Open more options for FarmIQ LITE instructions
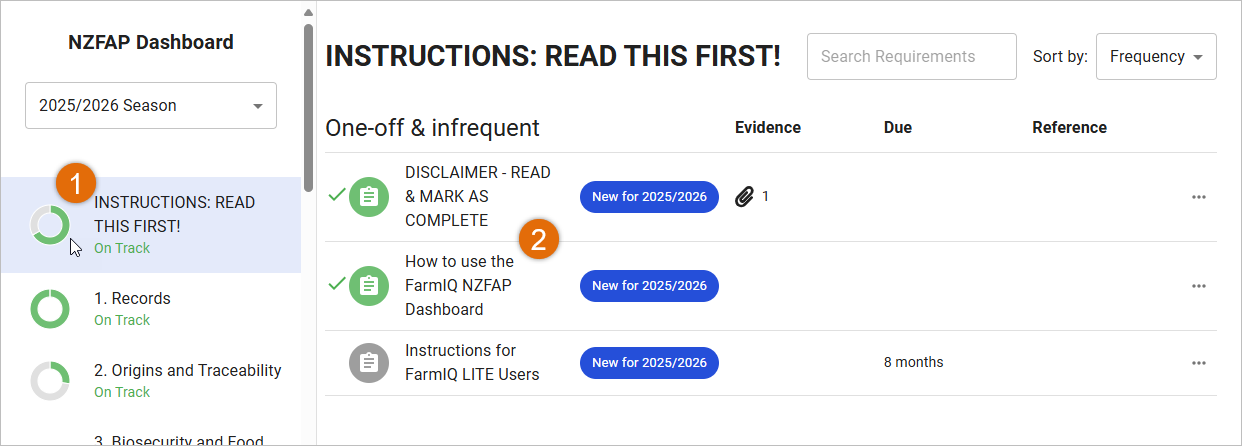Viewport: 1242px width, 446px height. (1198, 362)
